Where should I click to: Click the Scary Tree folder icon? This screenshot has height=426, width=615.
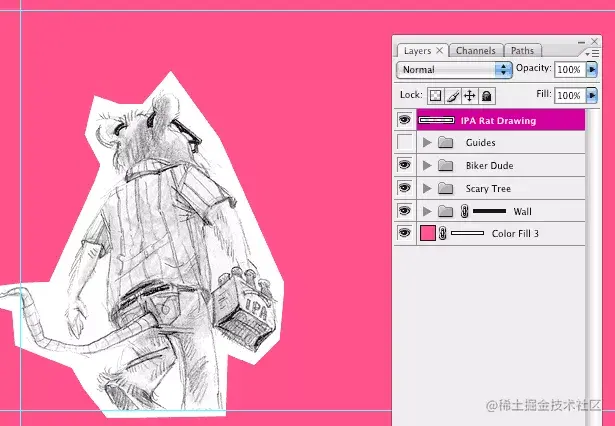[x=445, y=188]
